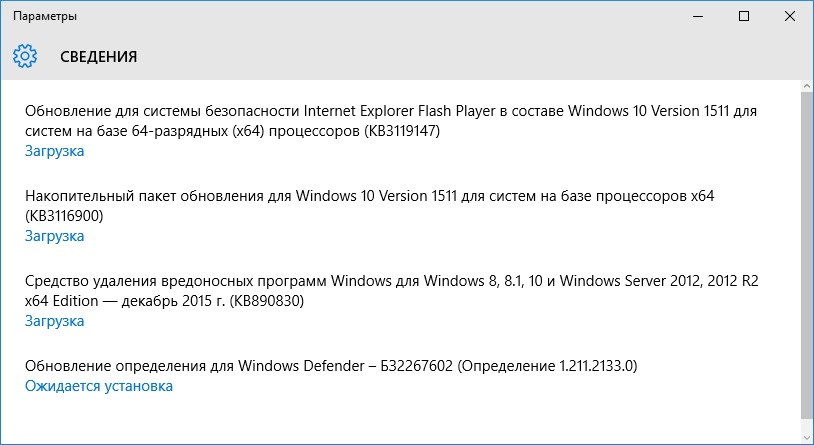The height and width of the screenshot is (445, 814).
Task: Click Загрузка link under KB3116900 update
Action: 55,236
